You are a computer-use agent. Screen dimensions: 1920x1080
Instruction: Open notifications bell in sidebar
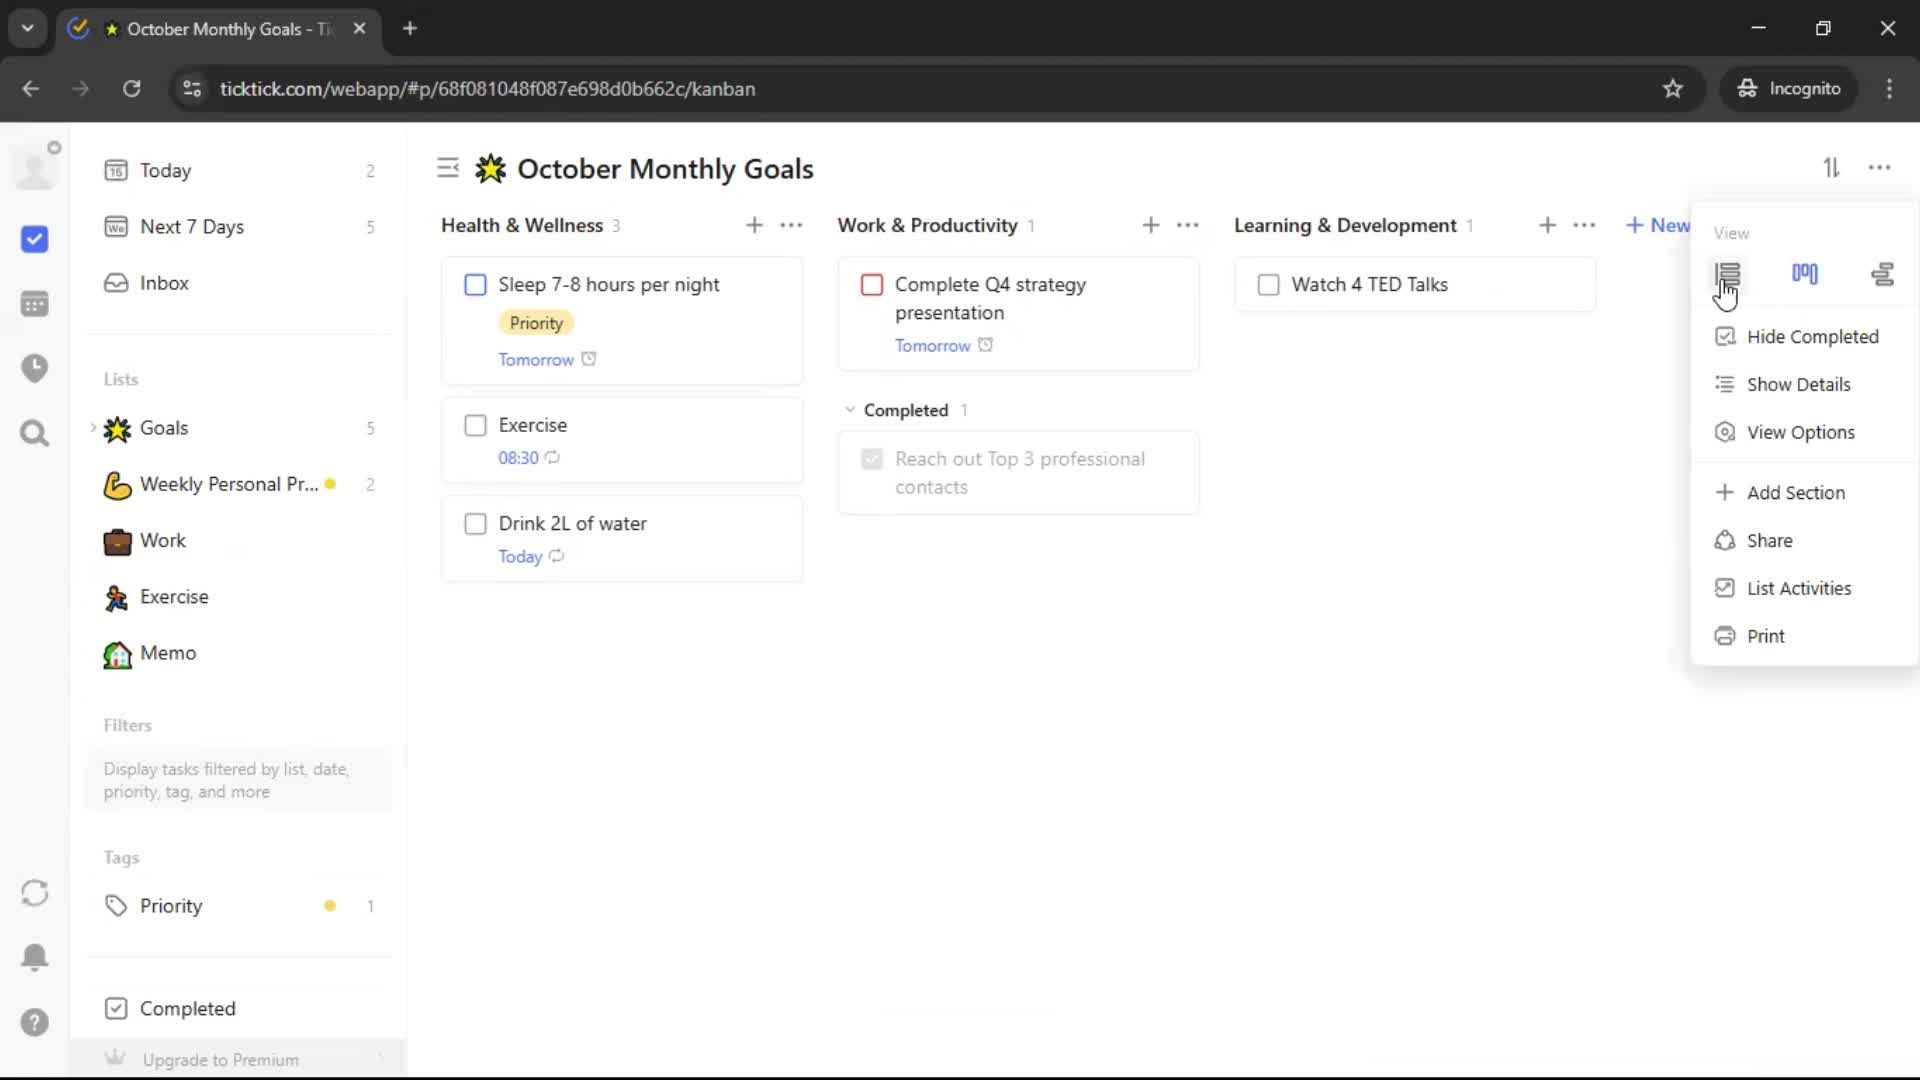pyautogui.click(x=35, y=957)
